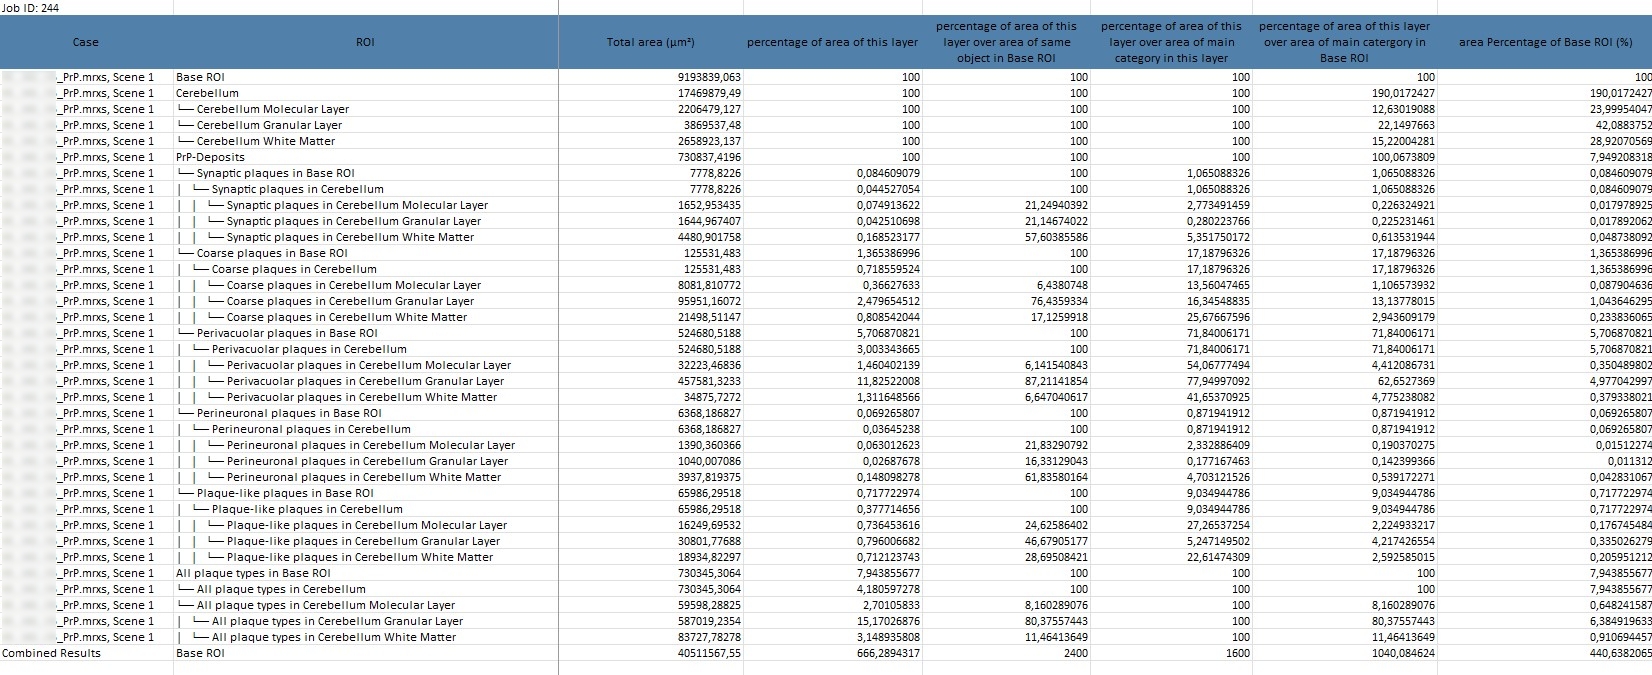Select Plaque-like plaques in Cerebellum Granular Layer
1652x675 pixels.
point(362,541)
